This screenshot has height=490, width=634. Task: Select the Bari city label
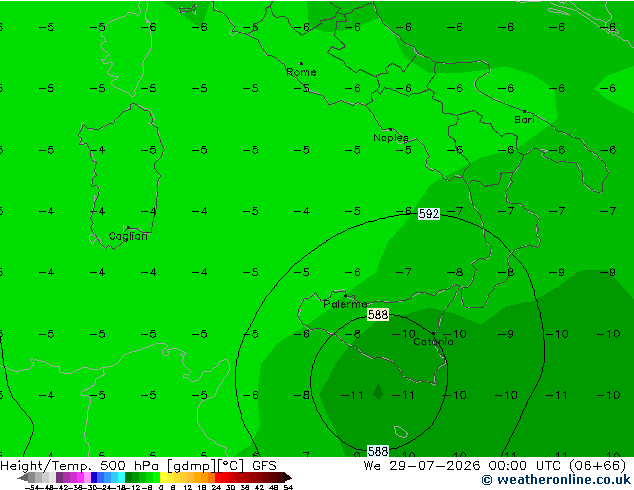tap(524, 120)
